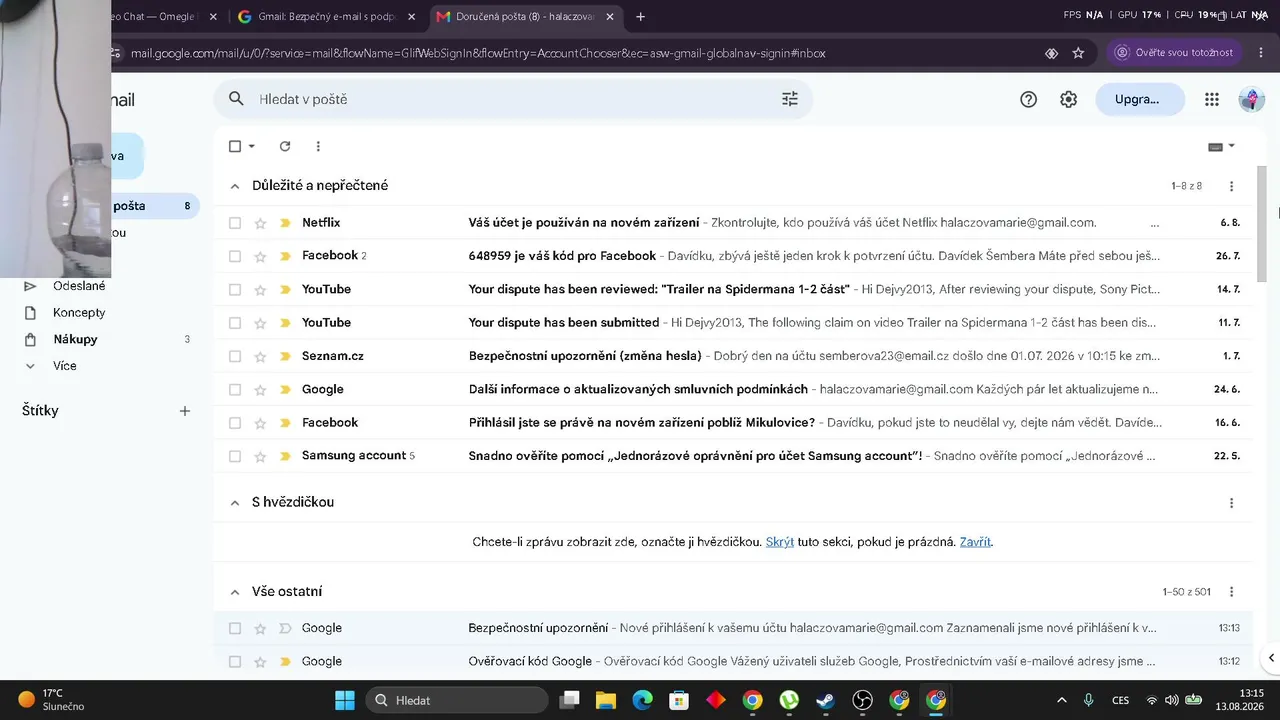Open options for Vše ostatní section
Image resolution: width=1280 pixels, height=720 pixels.
pos(1231,592)
